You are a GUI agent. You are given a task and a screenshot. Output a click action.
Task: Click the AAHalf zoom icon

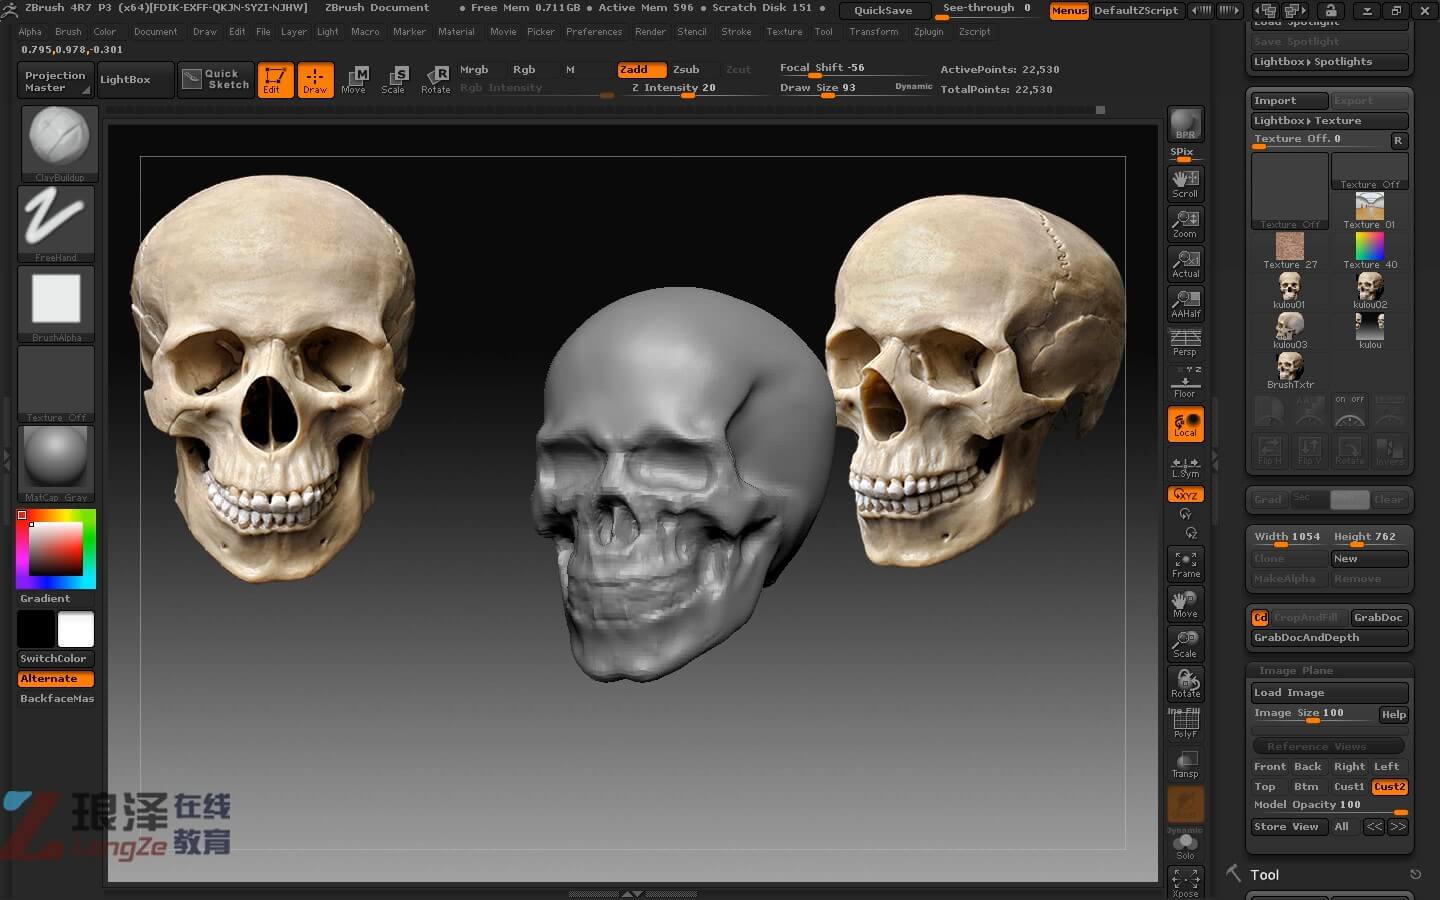[1185, 303]
